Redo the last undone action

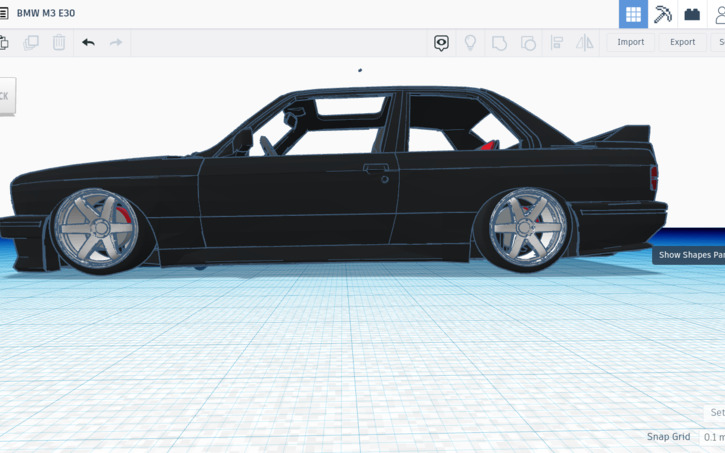116,43
